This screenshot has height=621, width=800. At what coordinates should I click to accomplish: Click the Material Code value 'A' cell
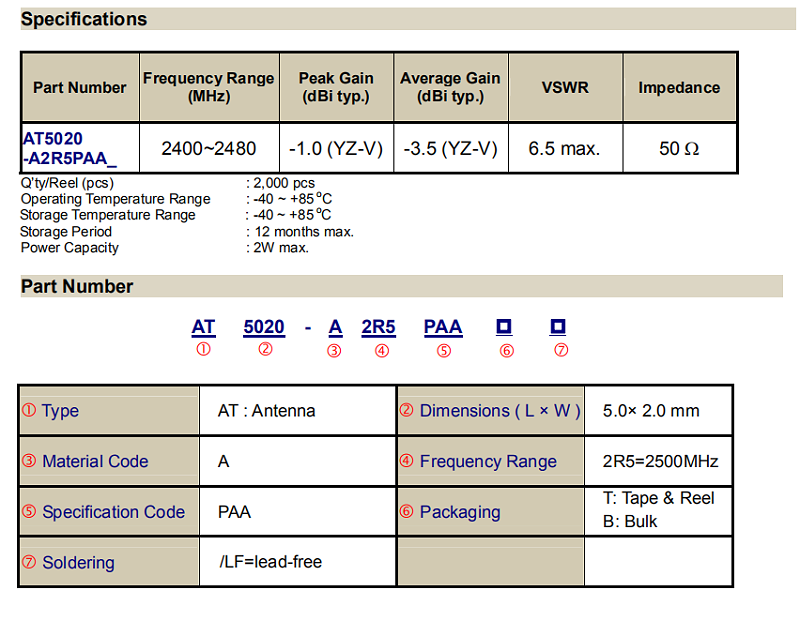coord(297,461)
